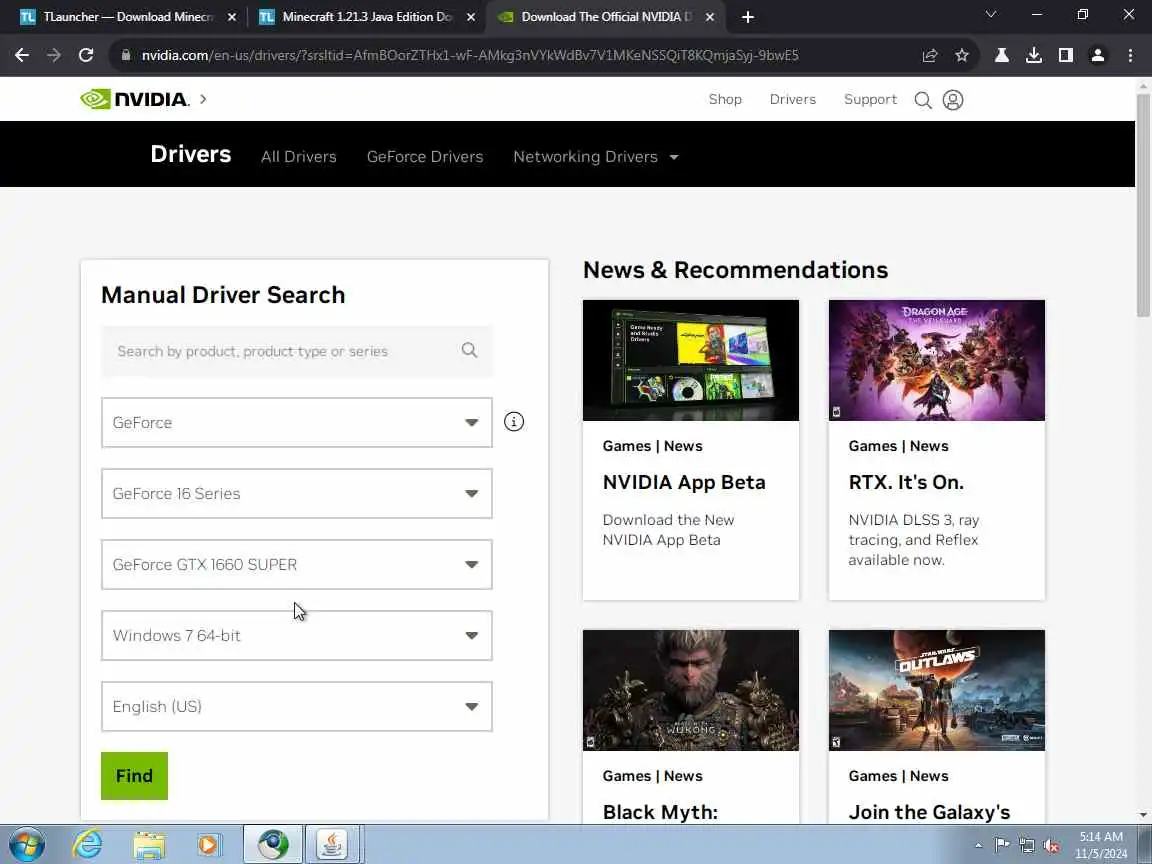Click the magnifier in driver search box
Viewport: 1152px width, 864px height.
point(469,350)
